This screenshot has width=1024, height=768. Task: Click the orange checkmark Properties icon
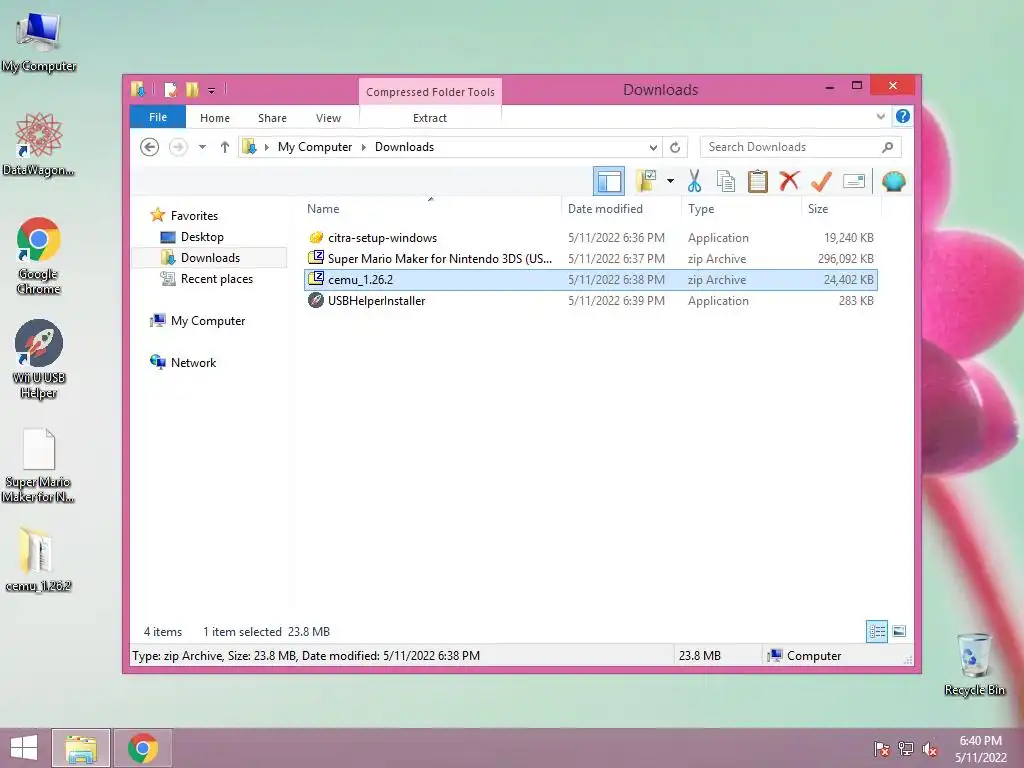[x=821, y=181]
